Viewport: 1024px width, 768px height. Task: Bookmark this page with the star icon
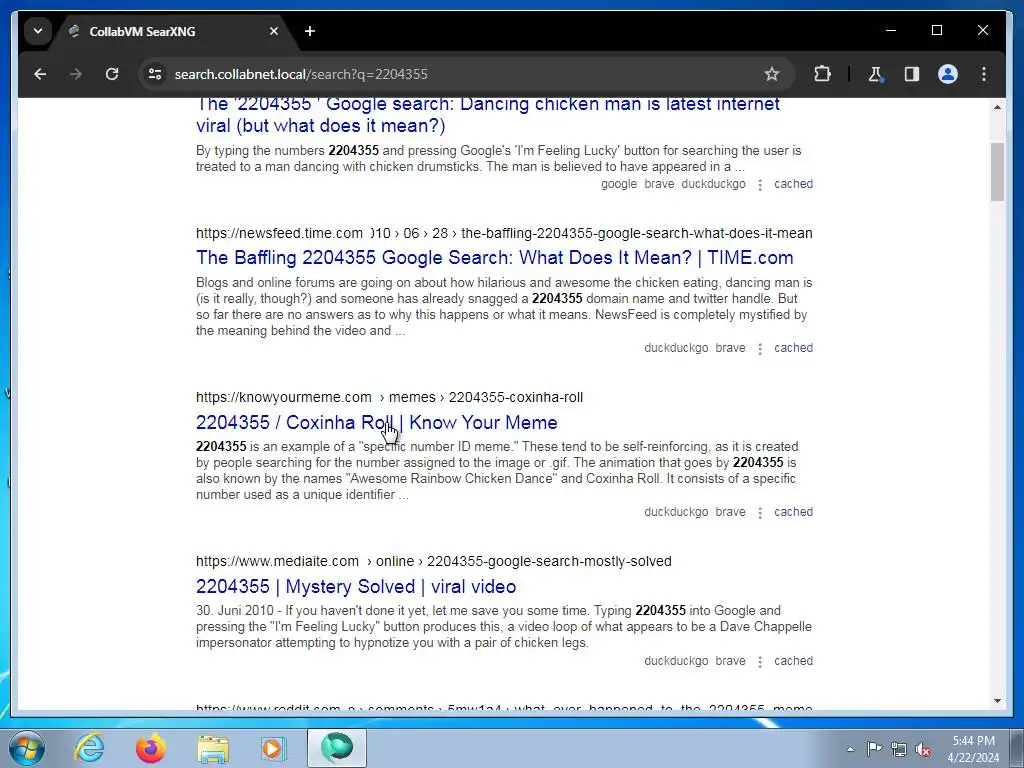[x=772, y=74]
